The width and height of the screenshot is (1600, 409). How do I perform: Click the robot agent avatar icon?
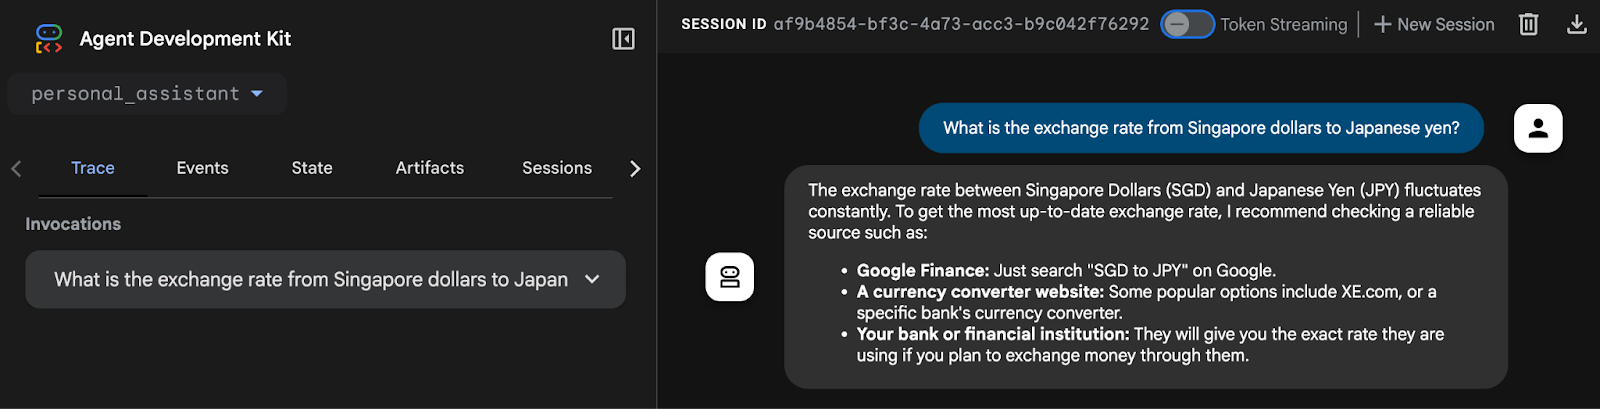(730, 277)
